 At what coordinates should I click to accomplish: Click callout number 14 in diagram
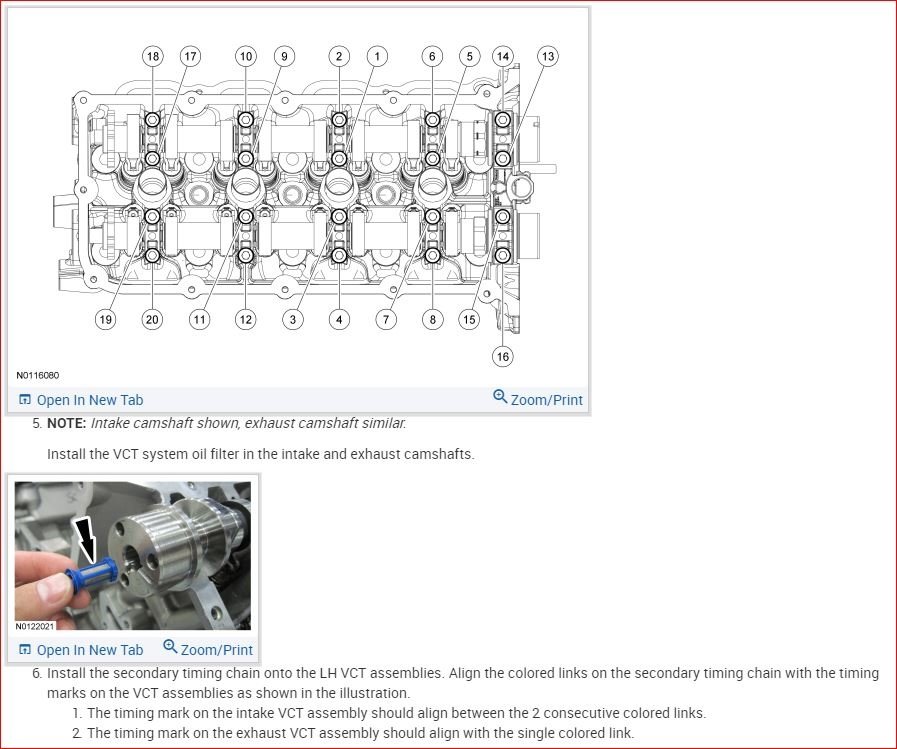tap(503, 56)
